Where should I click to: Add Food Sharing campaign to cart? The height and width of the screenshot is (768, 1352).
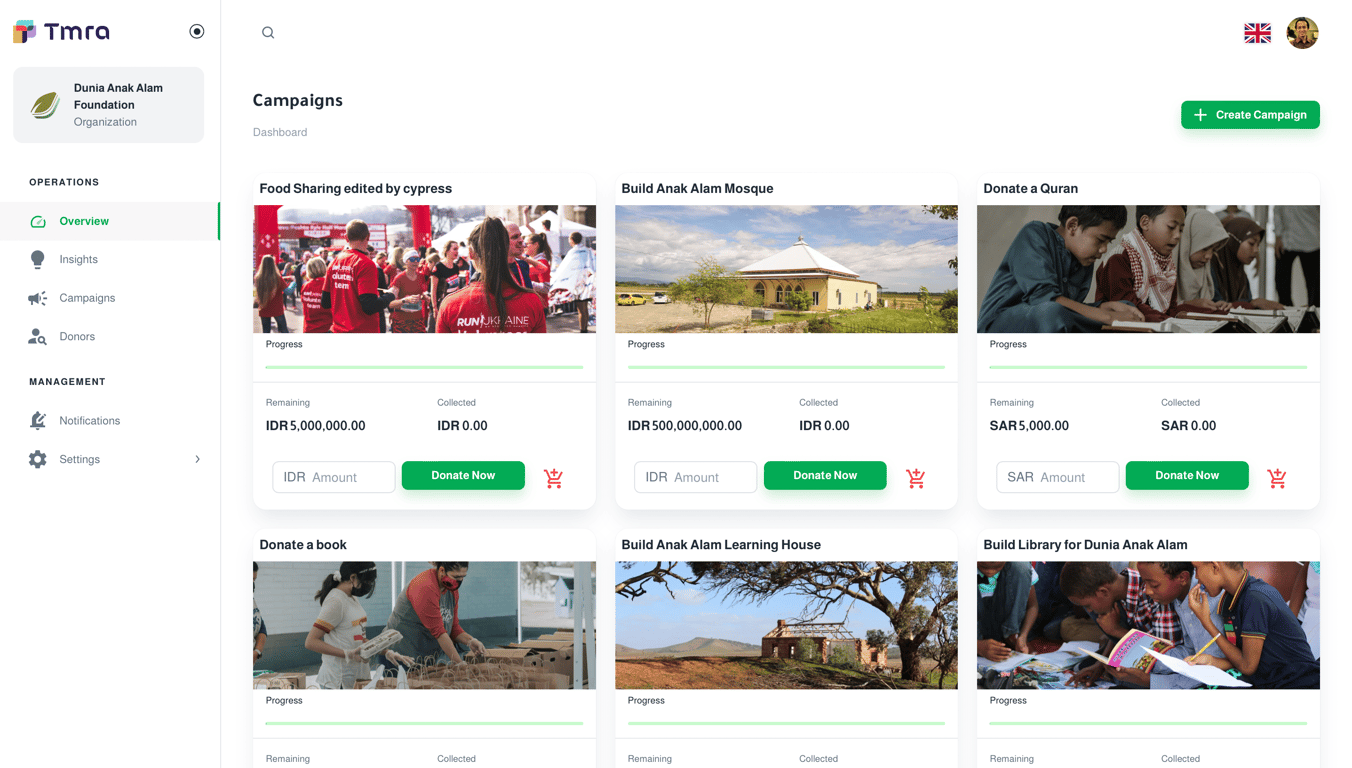(553, 478)
